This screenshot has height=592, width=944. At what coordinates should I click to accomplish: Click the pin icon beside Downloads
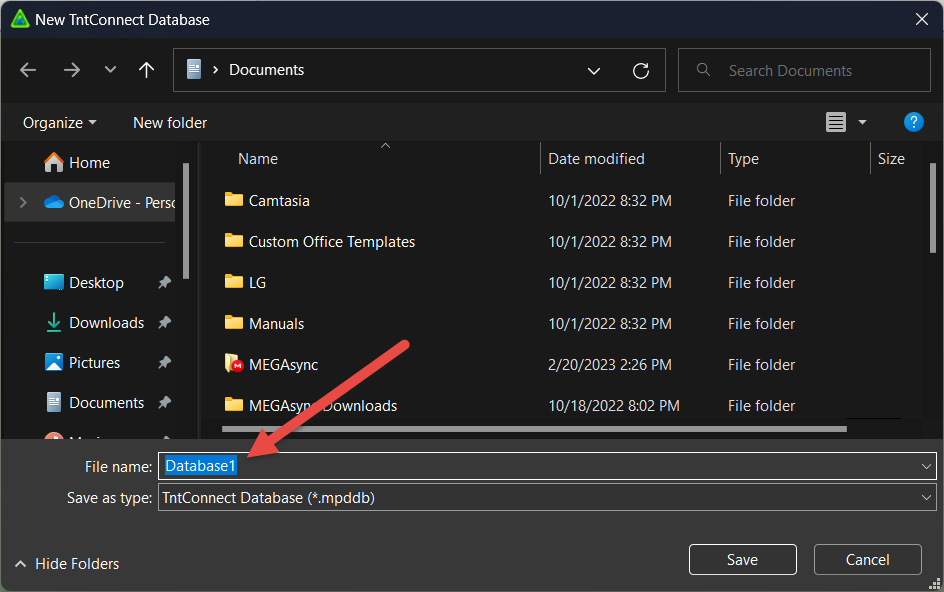tap(164, 323)
